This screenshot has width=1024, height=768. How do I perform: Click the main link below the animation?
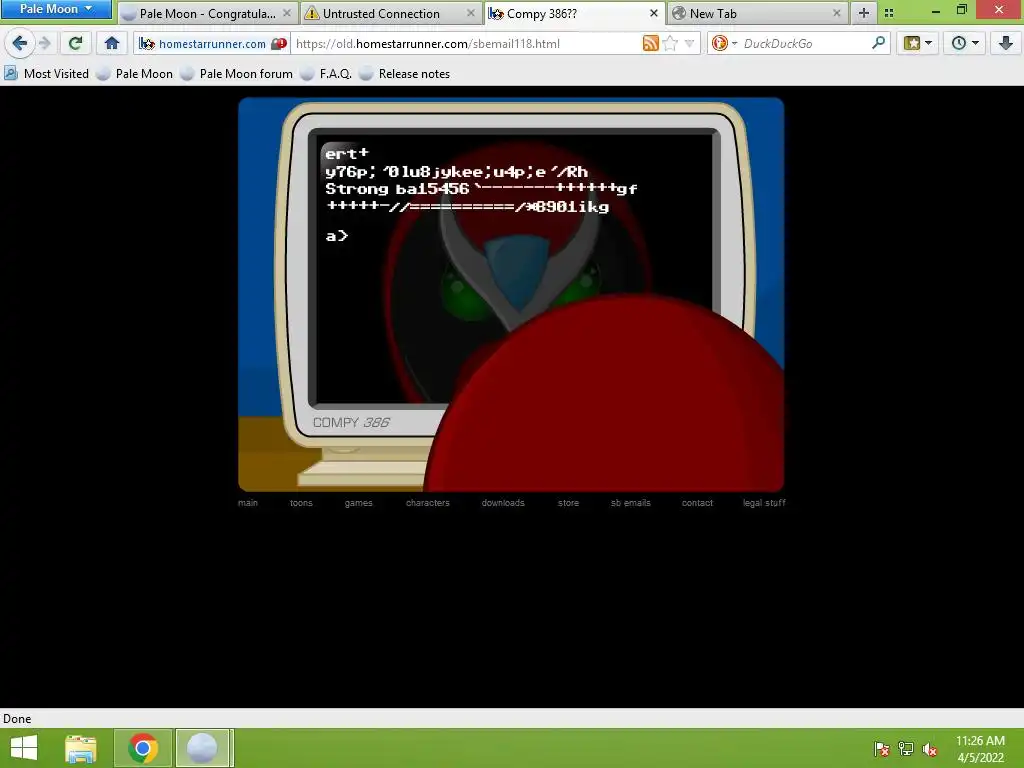[x=248, y=503]
